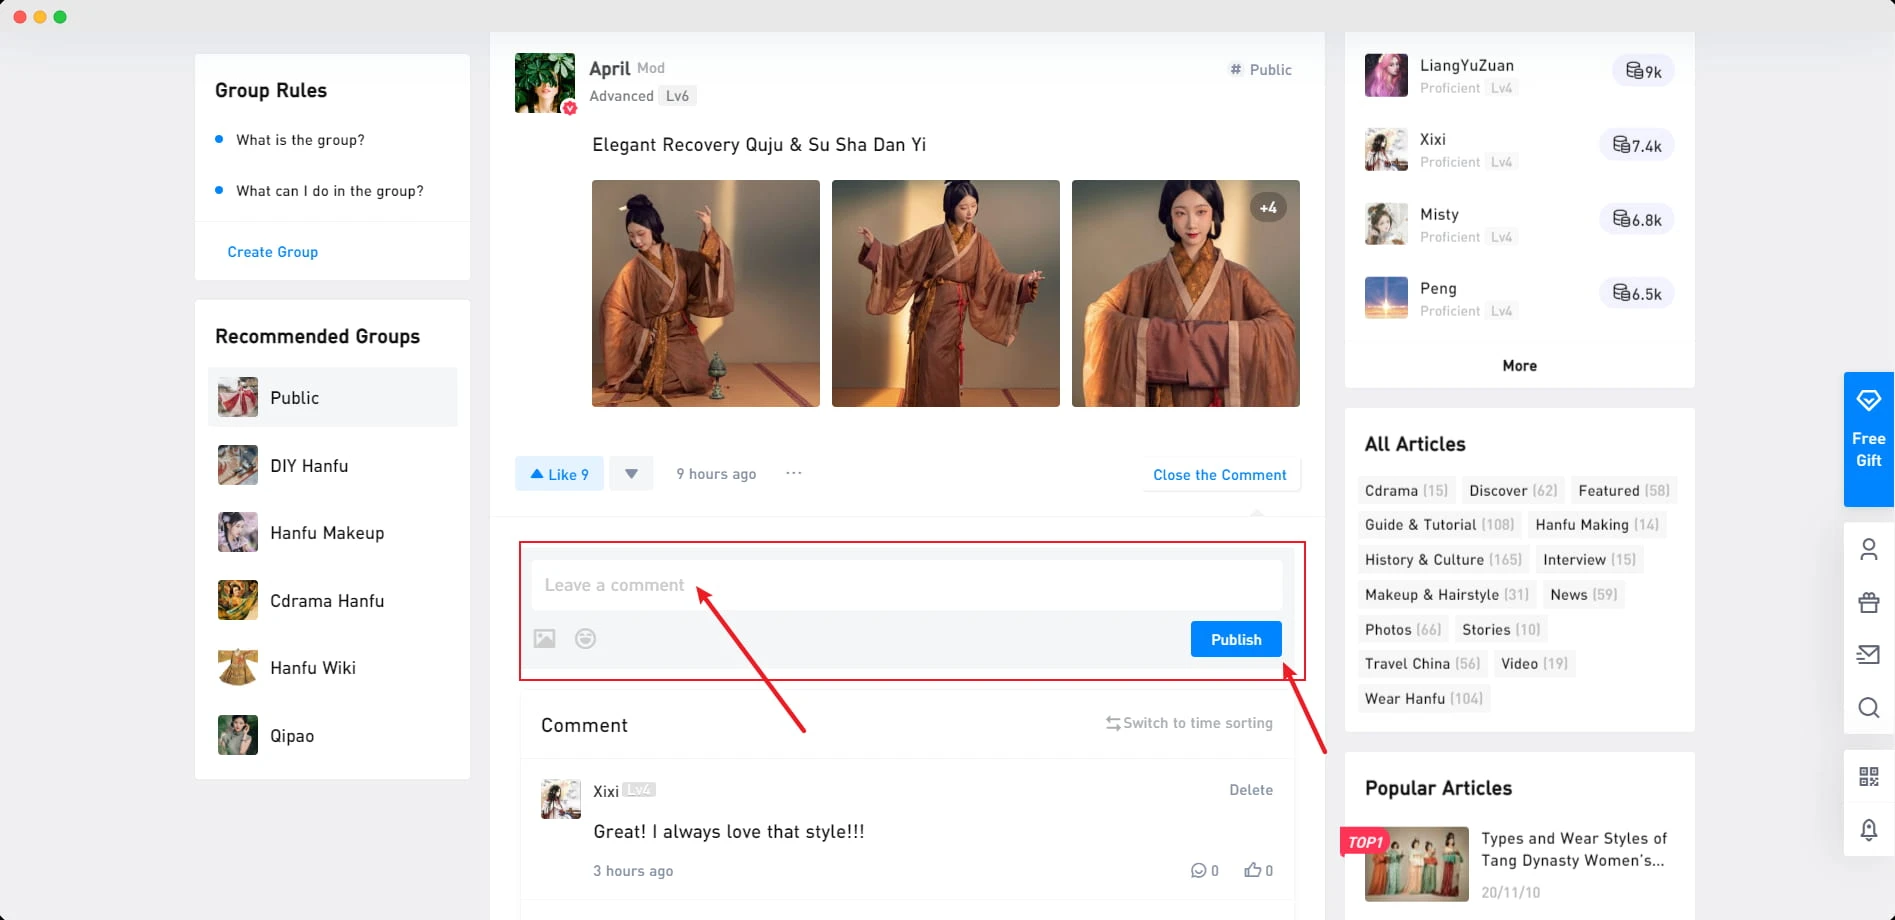Viewport: 1895px width, 920px height.
Task: Open the QR code icon in sidebar
Action: click(1868, 777)
